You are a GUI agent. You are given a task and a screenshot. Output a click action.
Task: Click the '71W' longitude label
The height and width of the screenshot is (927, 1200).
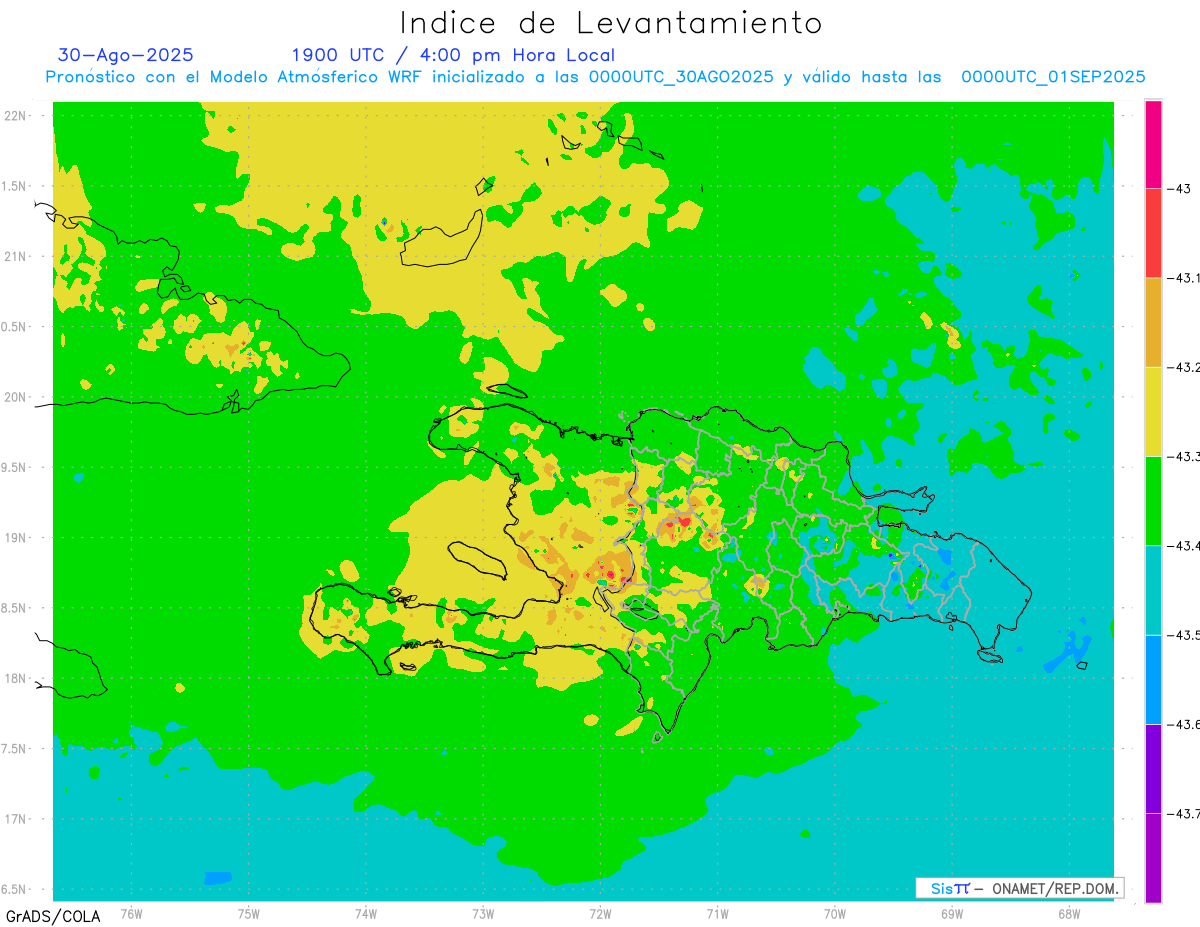[x=717, y=913]
